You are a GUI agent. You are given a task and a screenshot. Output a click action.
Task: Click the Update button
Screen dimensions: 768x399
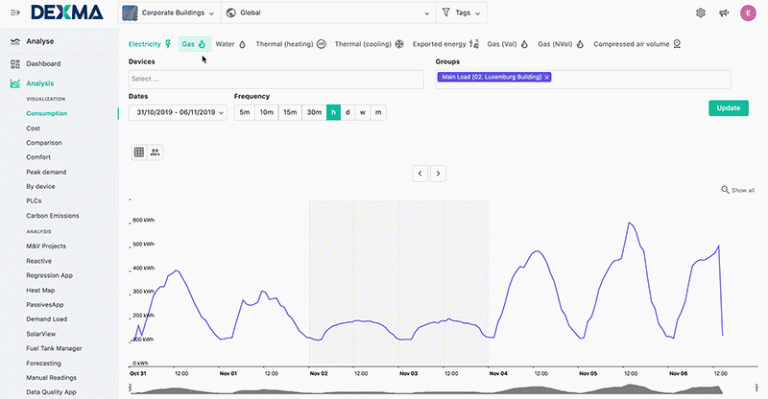[x=728, y=108]
